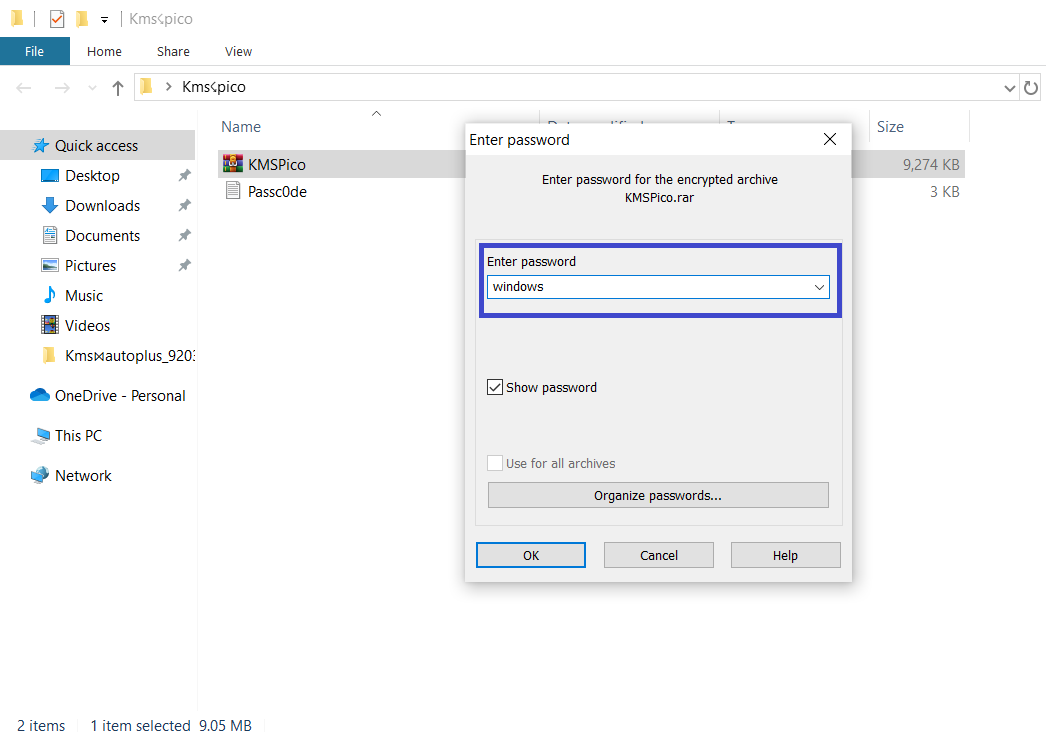Sort files by the Size column header

coord(890,127)
